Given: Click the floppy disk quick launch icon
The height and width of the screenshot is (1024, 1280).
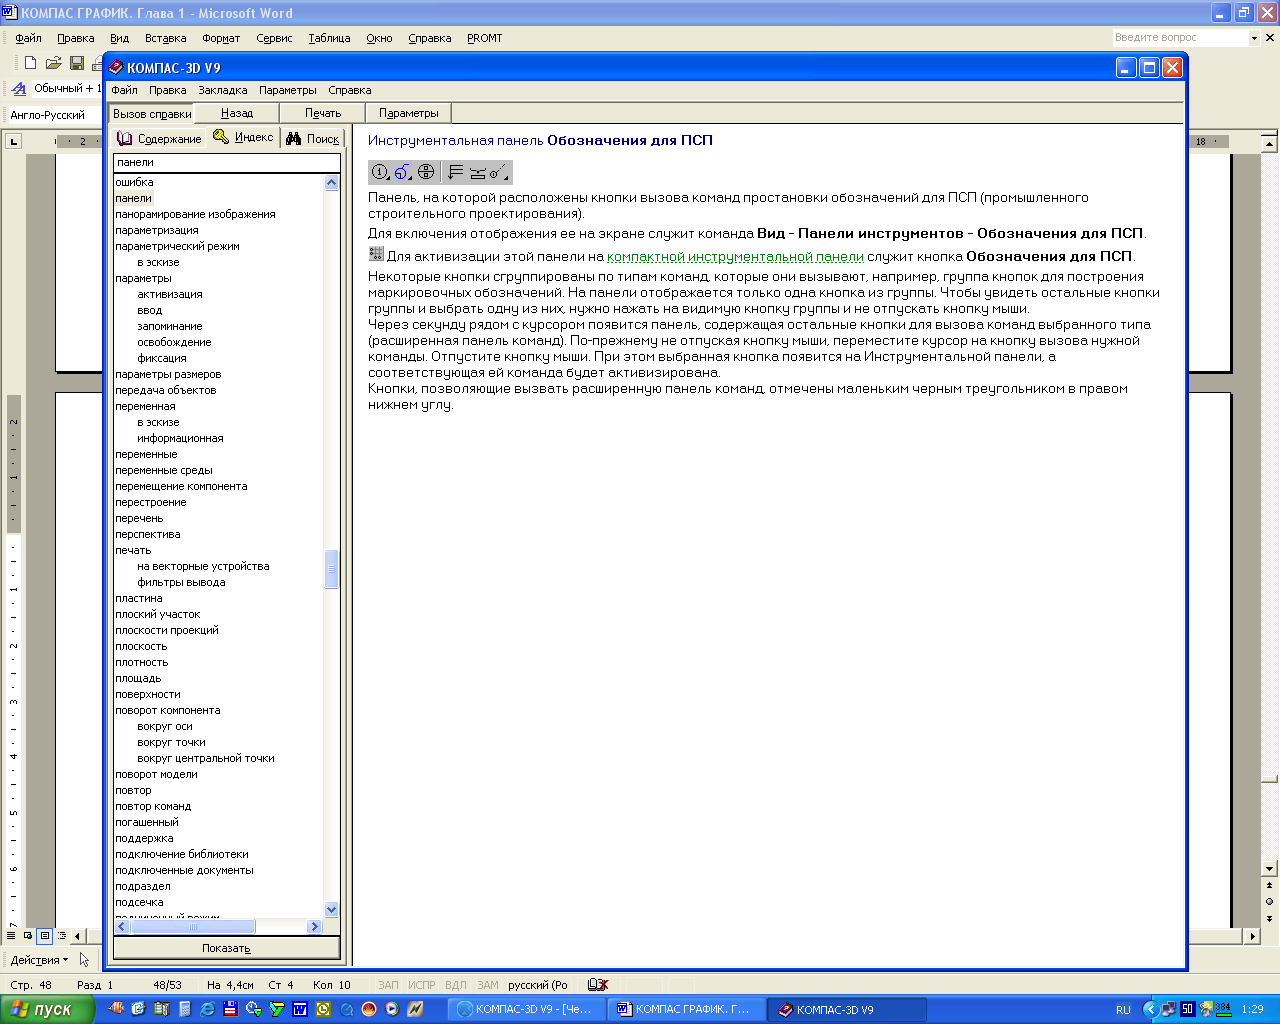Looking at the screenshot, I should click(230, 1009).
